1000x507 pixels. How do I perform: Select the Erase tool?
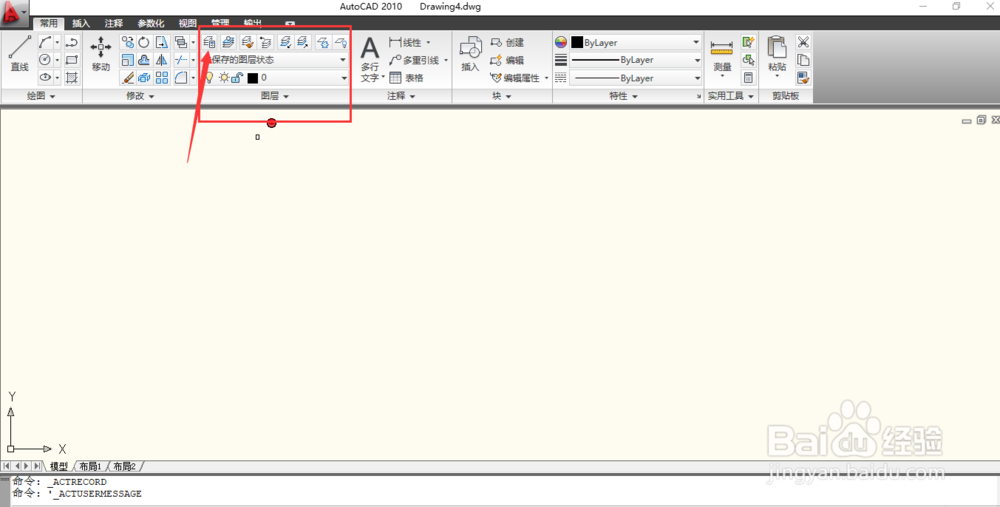pos(128,78)
